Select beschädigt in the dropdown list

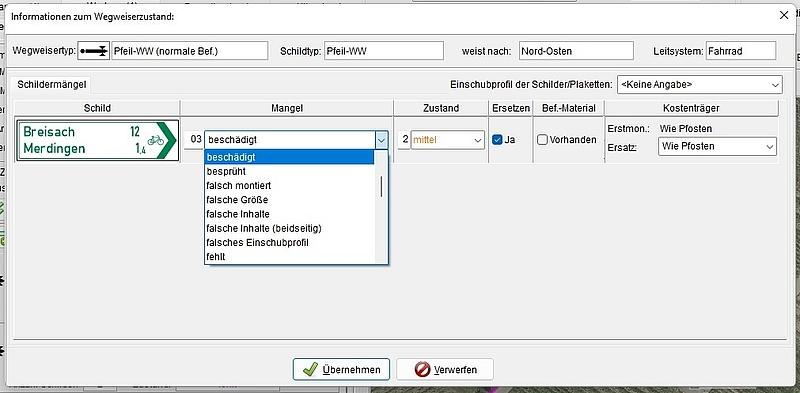coord(289,157)
